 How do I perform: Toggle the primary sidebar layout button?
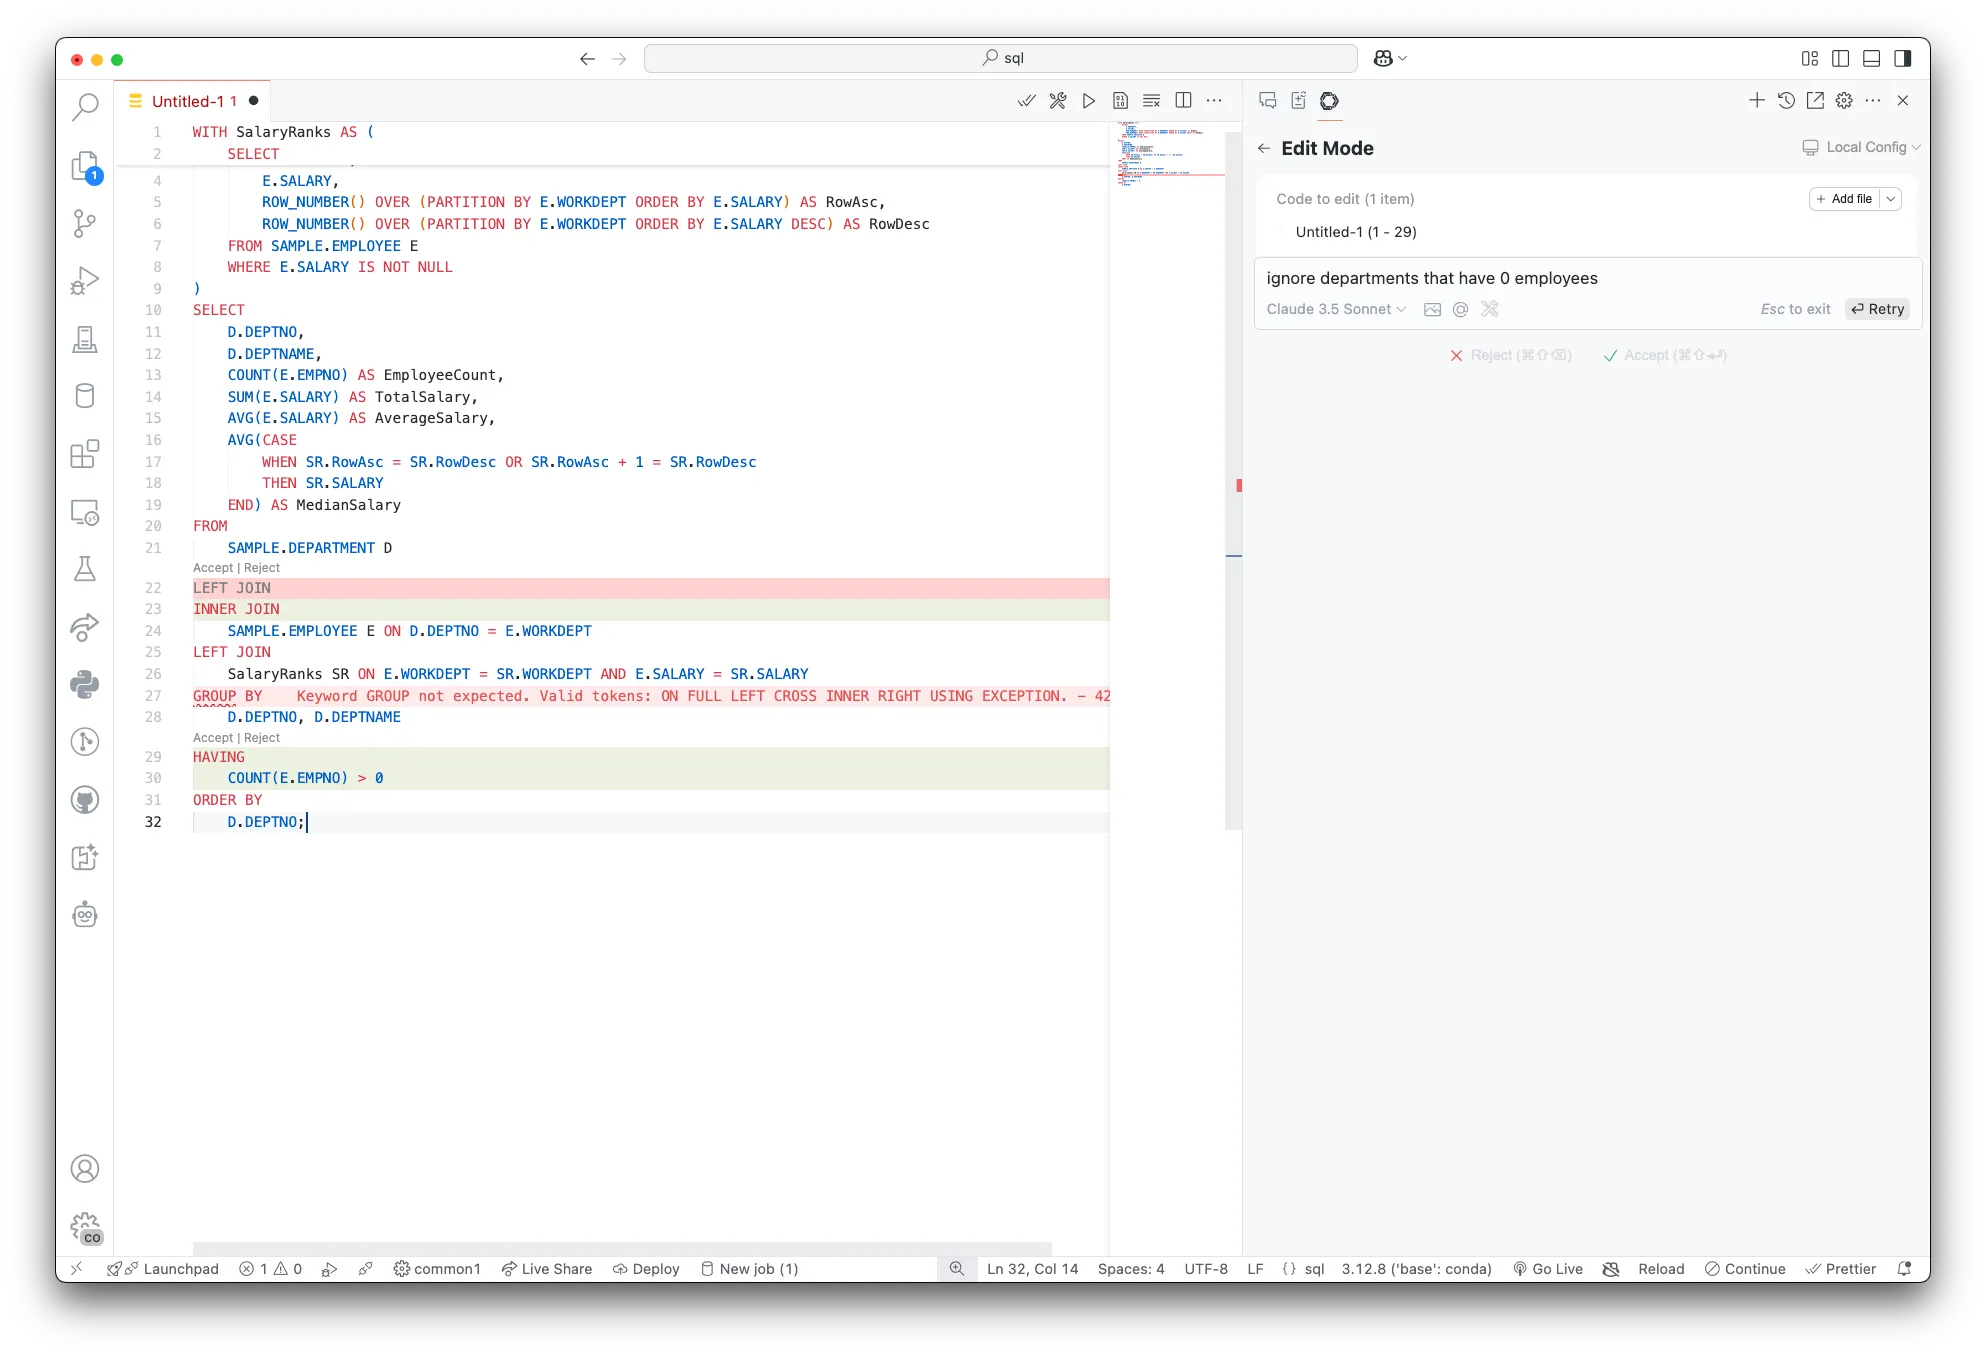[1840, 59]
